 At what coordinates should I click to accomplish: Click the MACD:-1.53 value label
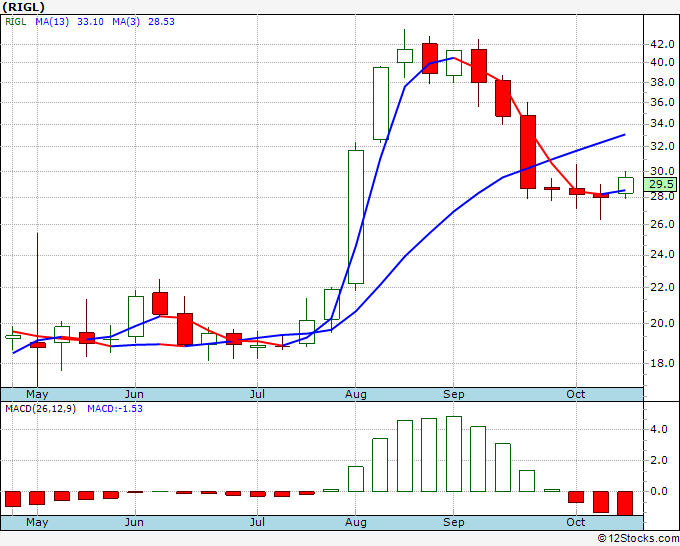pyautogui.click(x=113, y=408)
